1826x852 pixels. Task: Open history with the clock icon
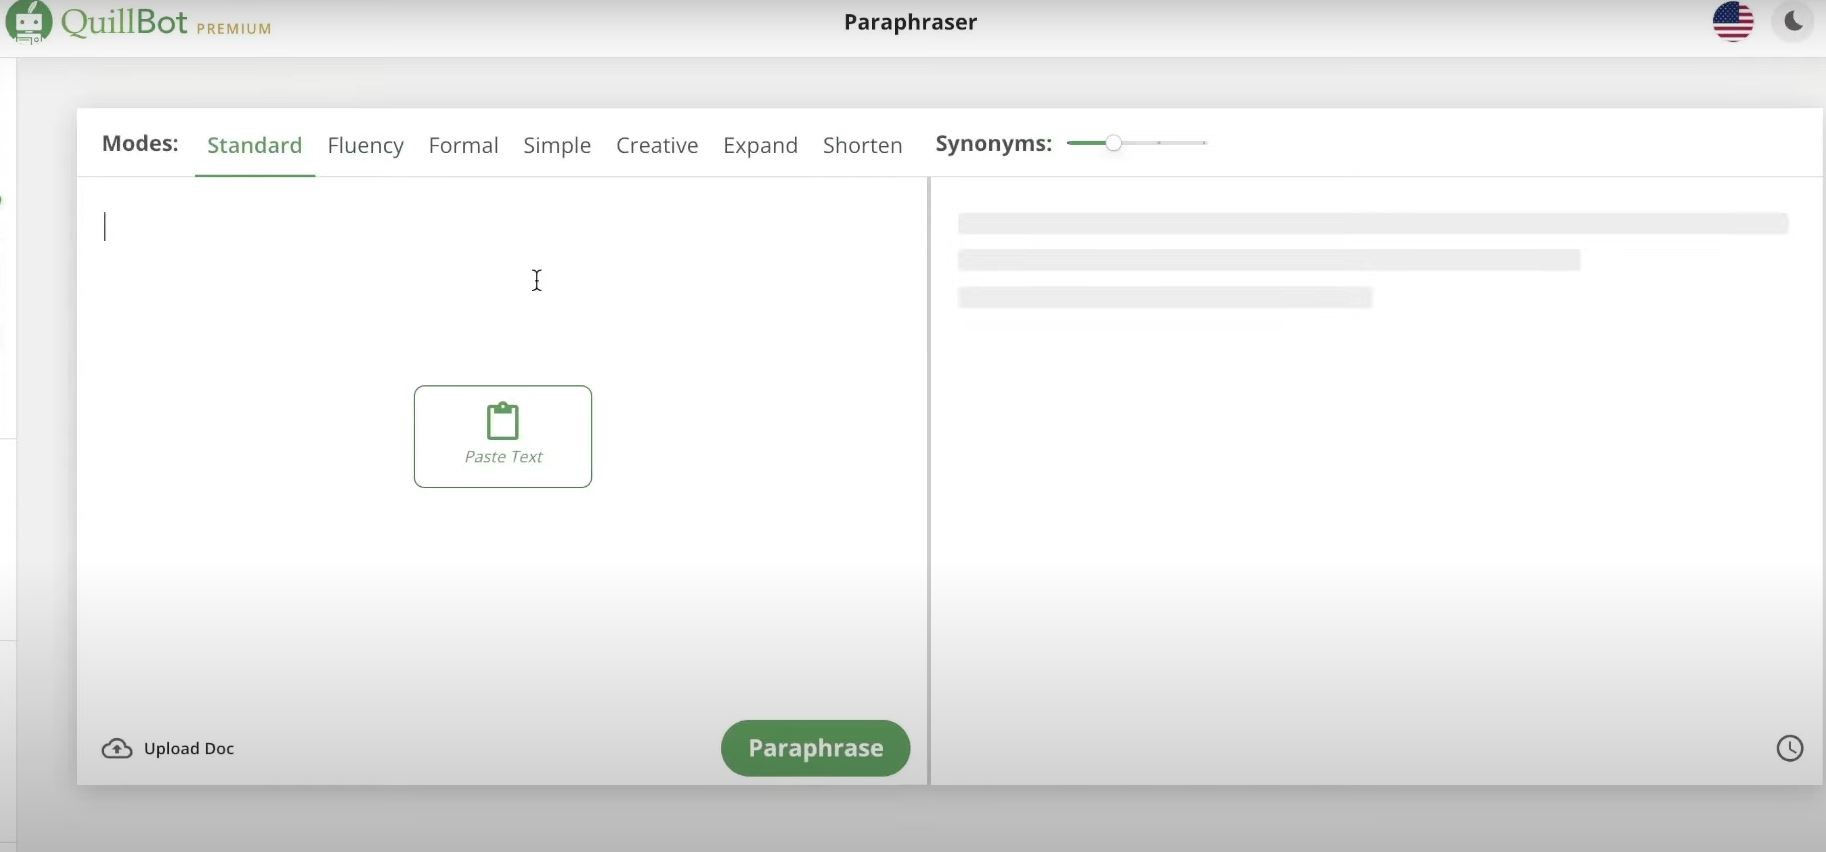[1790, 748]
